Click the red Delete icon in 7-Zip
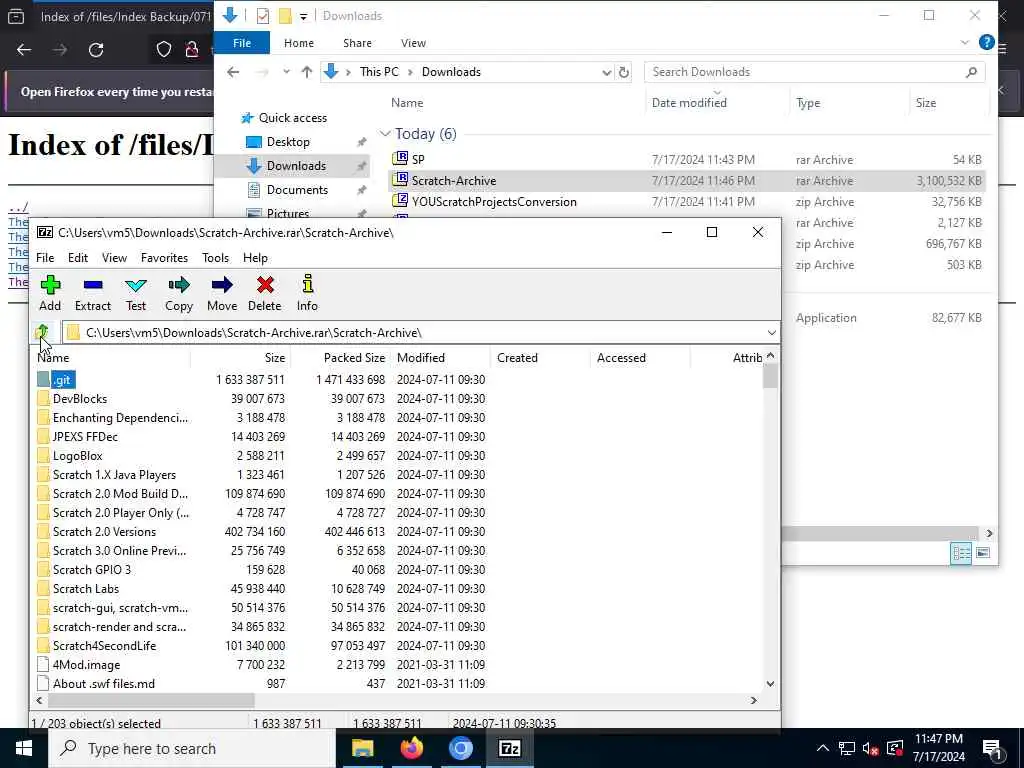This screenshot has width=1024, height=768. tap(264, 293)
